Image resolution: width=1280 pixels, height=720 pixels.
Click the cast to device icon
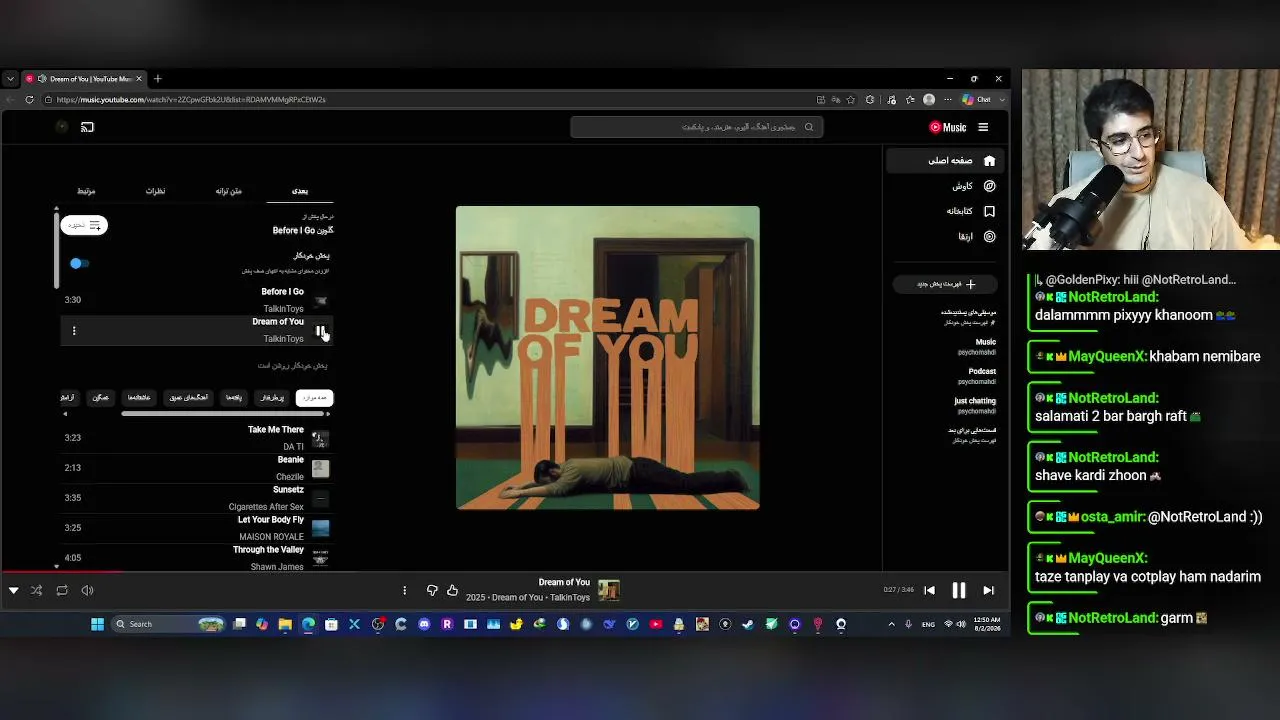(x=87, y=127)
